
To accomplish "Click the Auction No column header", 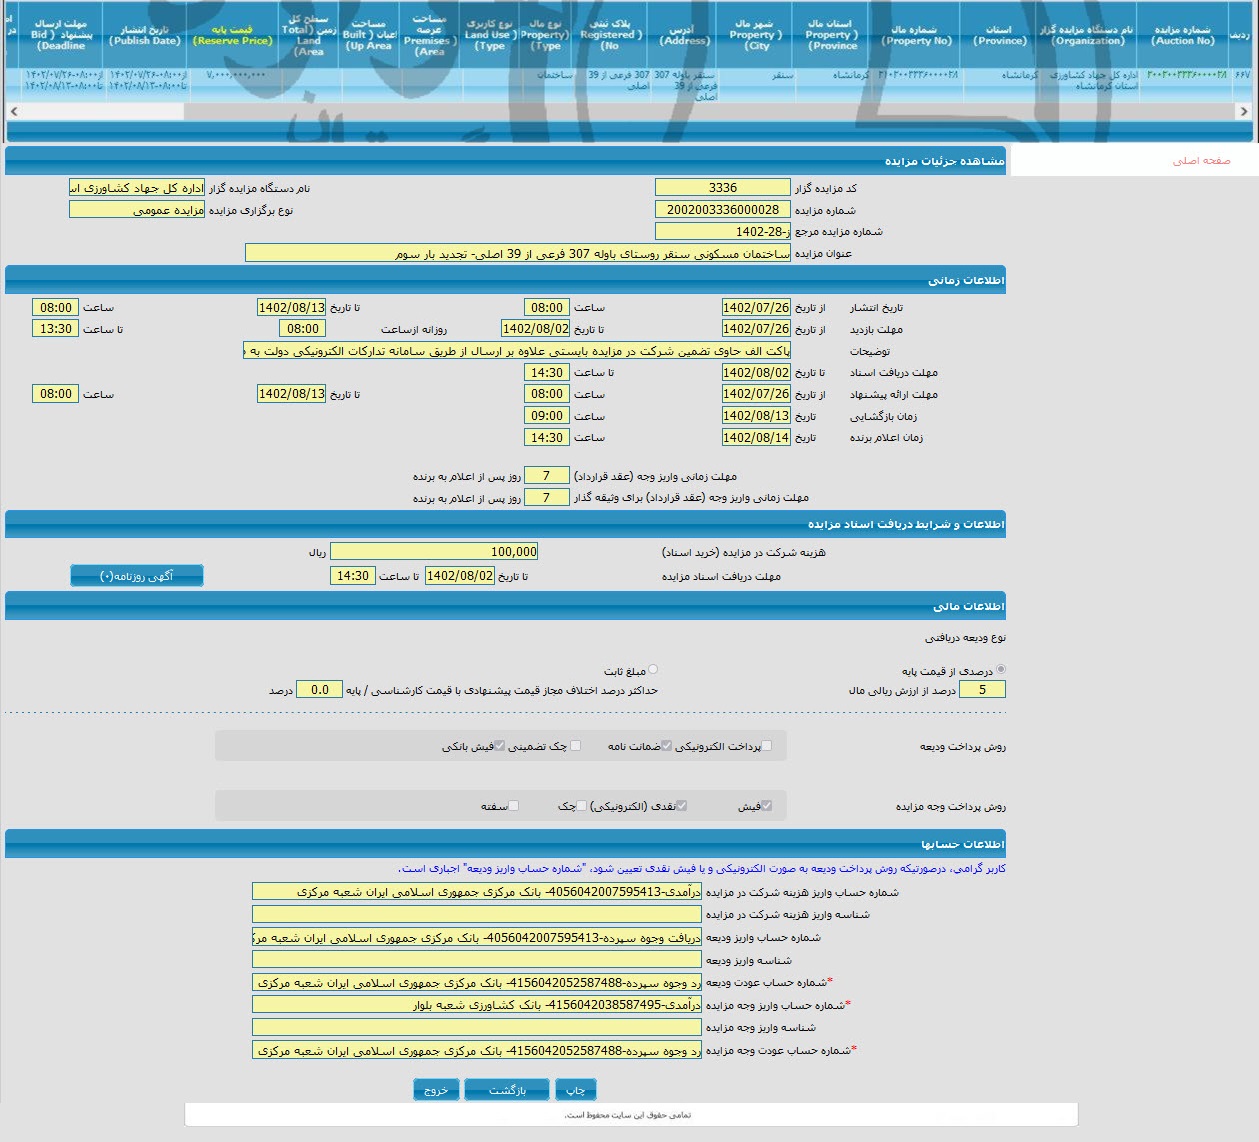I will pos(1182,35).
